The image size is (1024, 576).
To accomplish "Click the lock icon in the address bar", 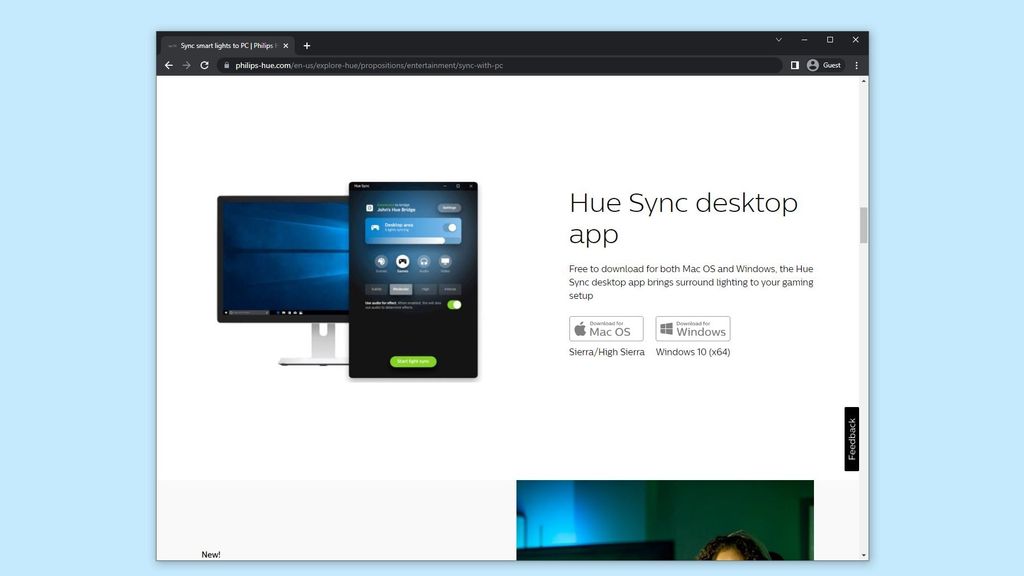I will 226,65.
